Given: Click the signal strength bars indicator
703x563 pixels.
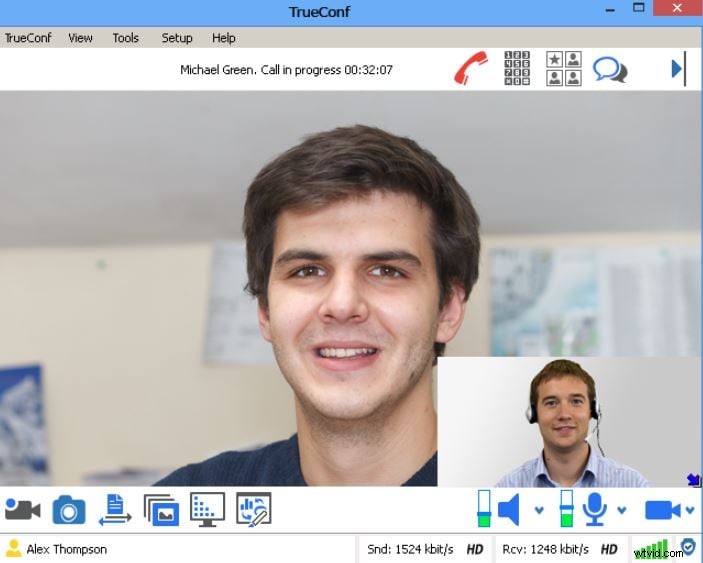Looking at the screenshot, I should point(651,549).
